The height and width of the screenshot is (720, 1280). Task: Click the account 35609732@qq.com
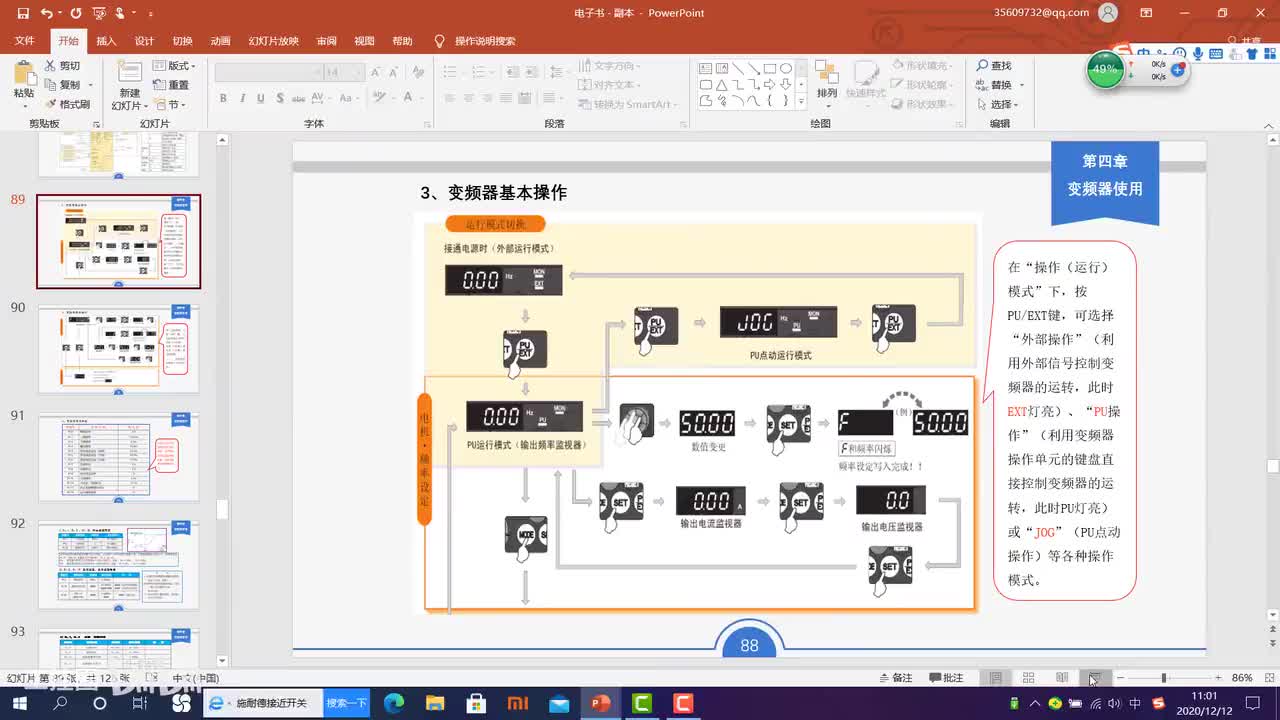tap(1040, 13)
